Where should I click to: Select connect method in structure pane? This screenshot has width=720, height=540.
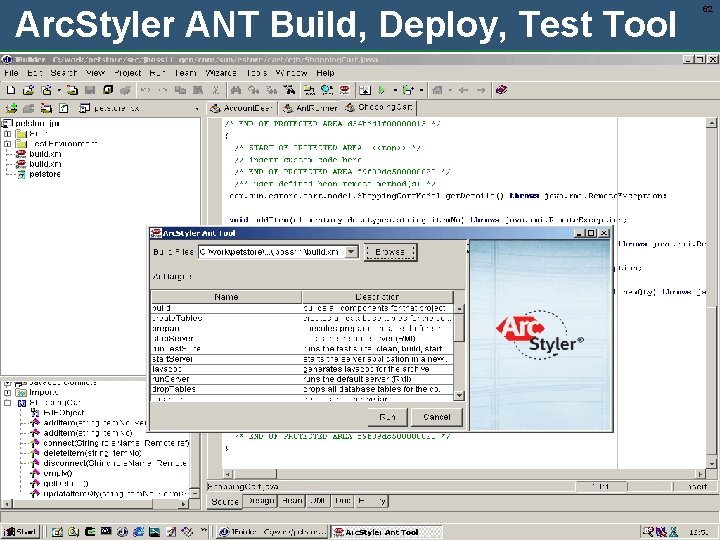109,443
